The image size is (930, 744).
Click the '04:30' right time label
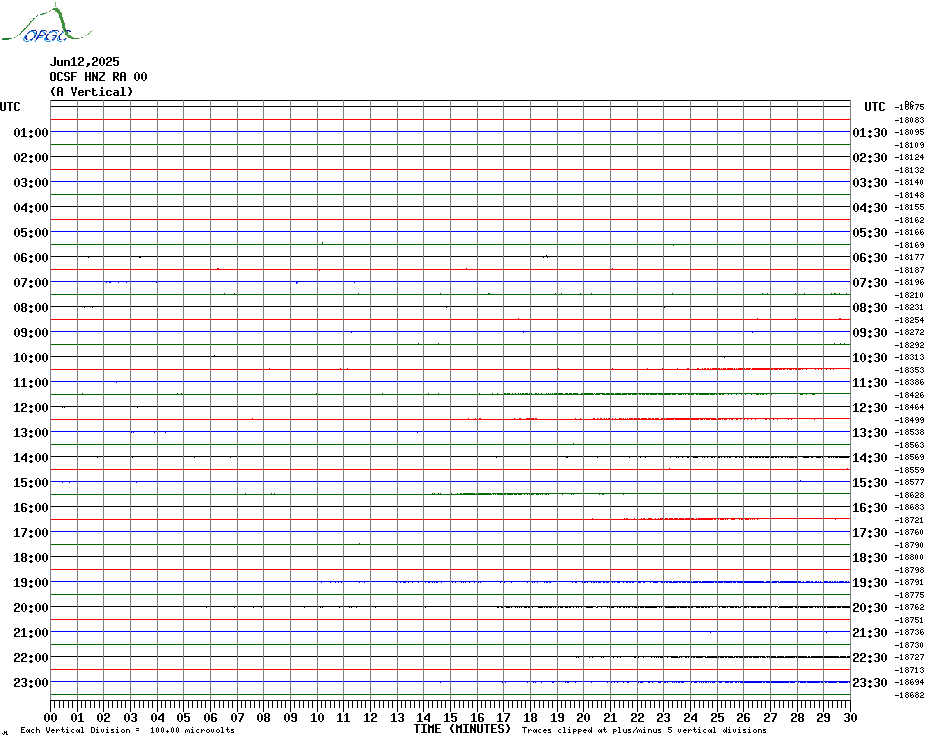point(870,208)
